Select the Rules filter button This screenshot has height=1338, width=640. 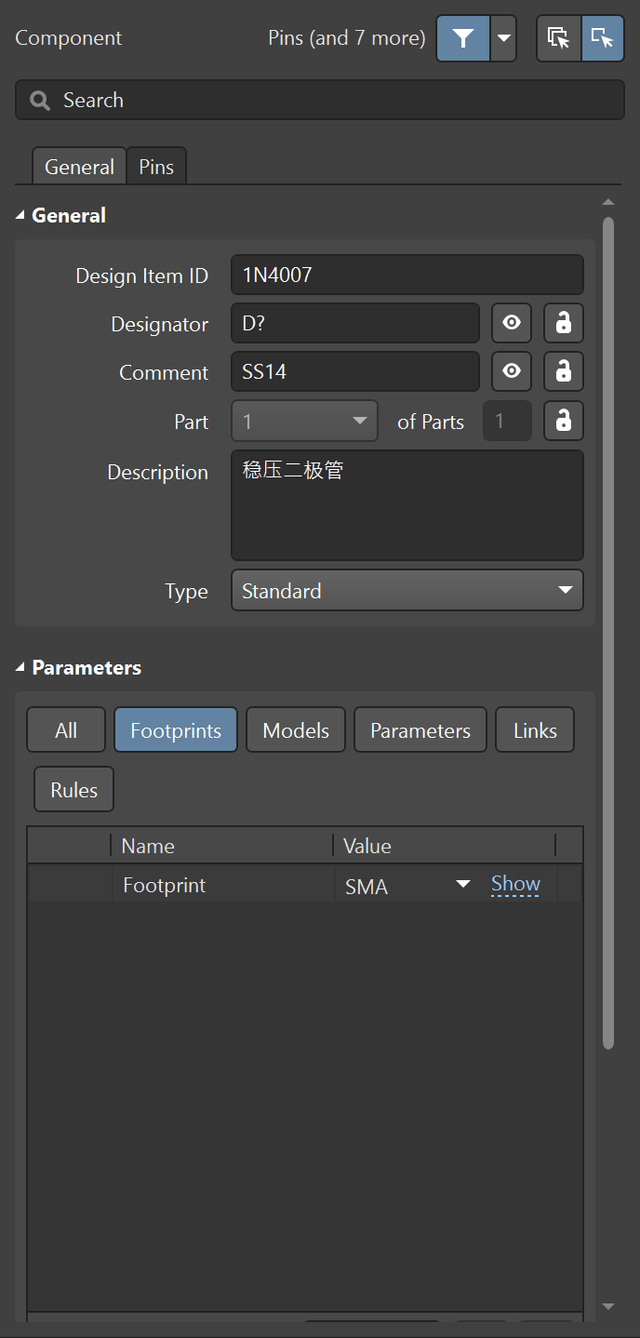click(x=74, y=789)
